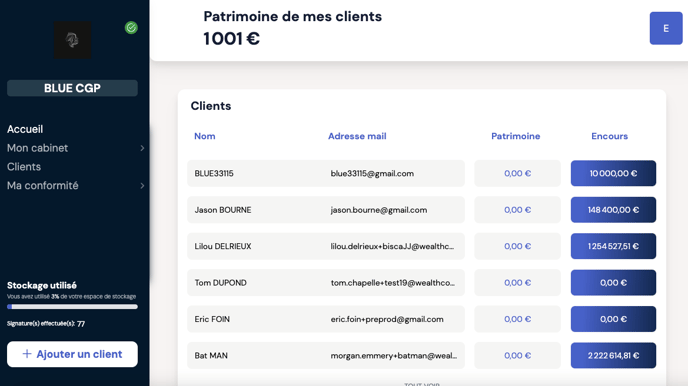Open the Accueil menu item
Image resolution: width=688 pixels, height=386 pixels.
25,129
